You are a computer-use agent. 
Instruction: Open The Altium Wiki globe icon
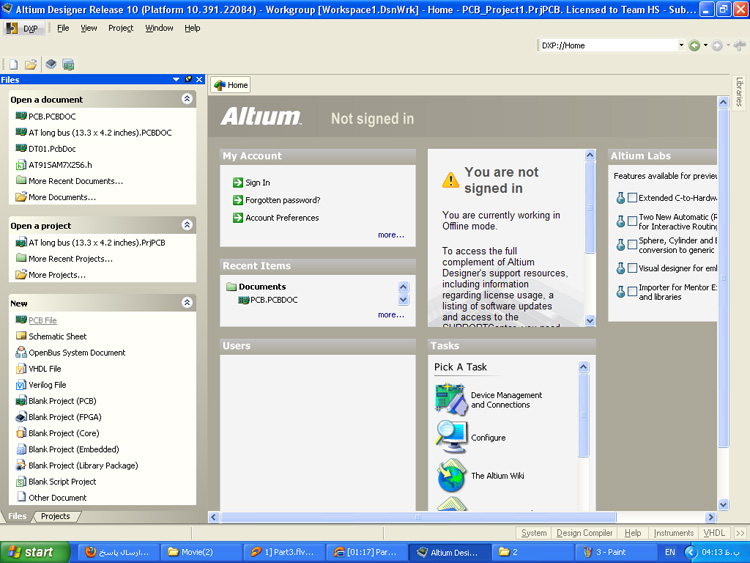point(451,476)
